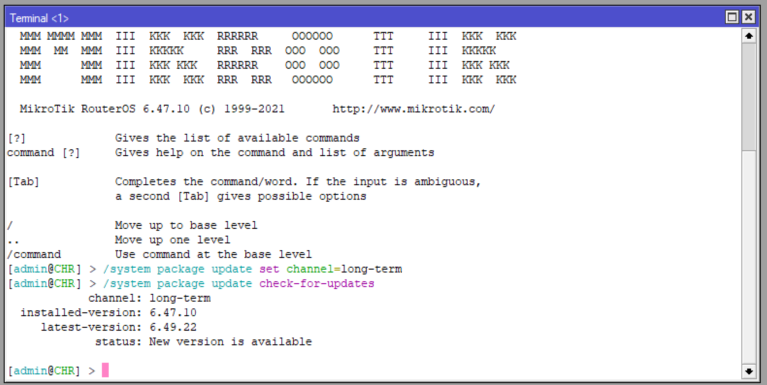The height and width of the screenshot is (385, 767).
Task: Click the '/command' help entry
Action: (x=34, y=255)
